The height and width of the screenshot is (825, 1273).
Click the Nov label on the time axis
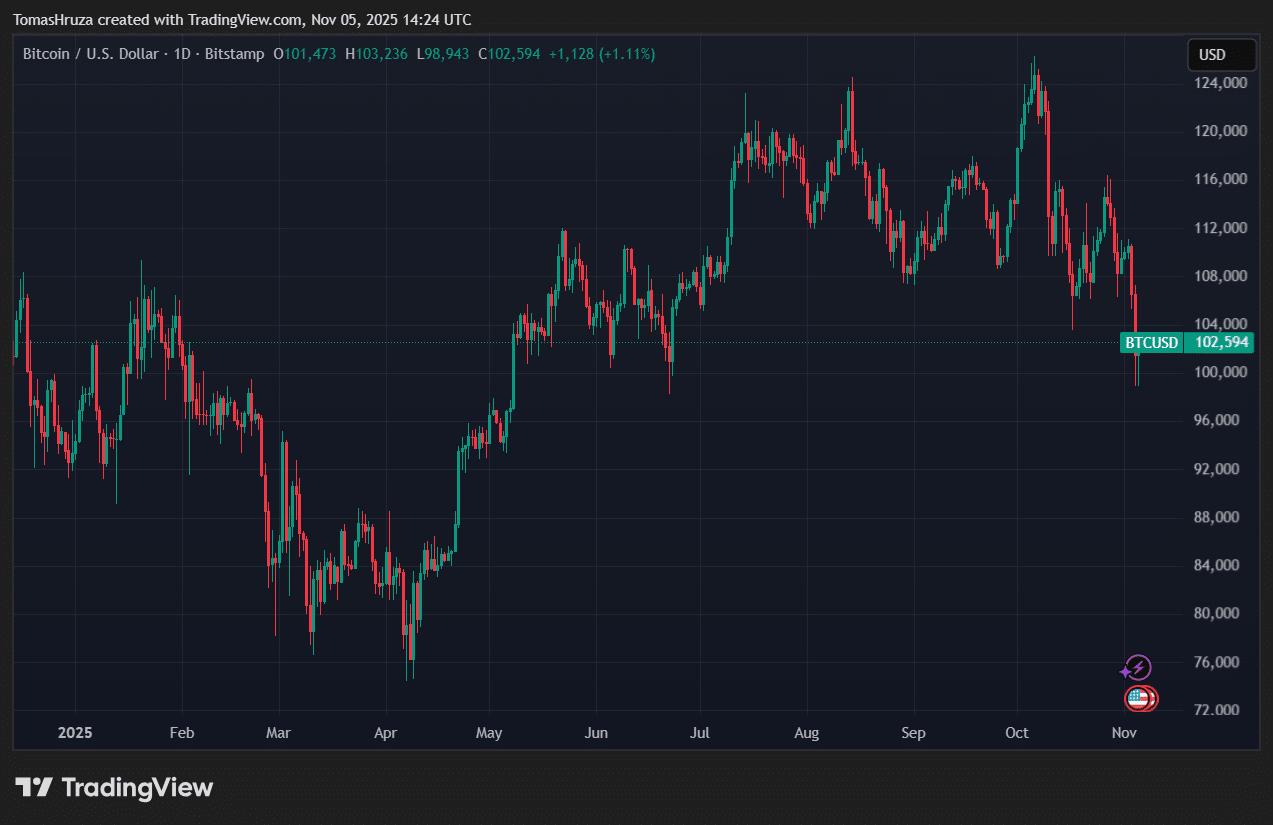coord(1124,733)
